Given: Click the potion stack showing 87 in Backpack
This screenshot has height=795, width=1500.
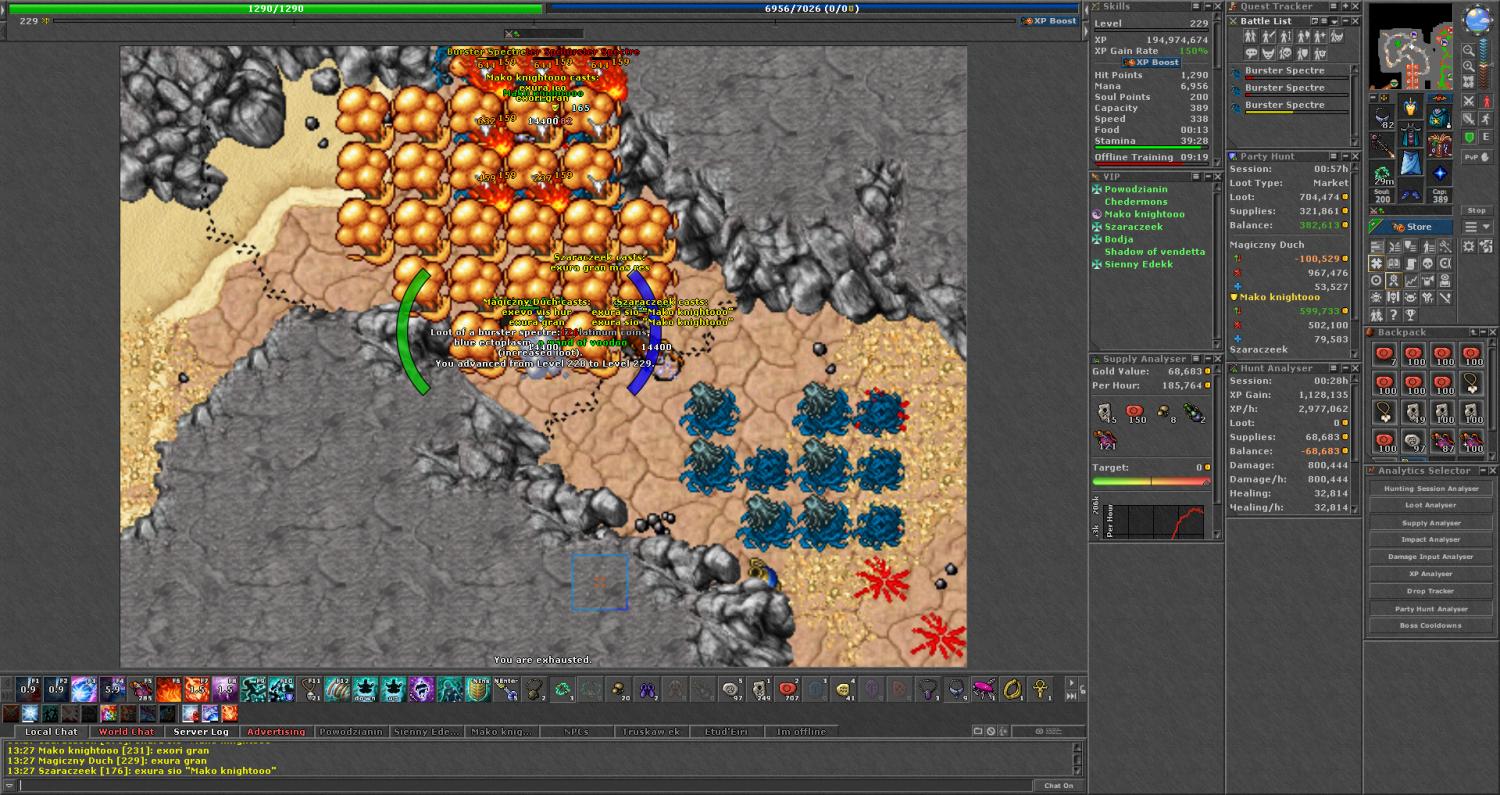Looking at the screenshot, I should click(x=1442, y=441).
